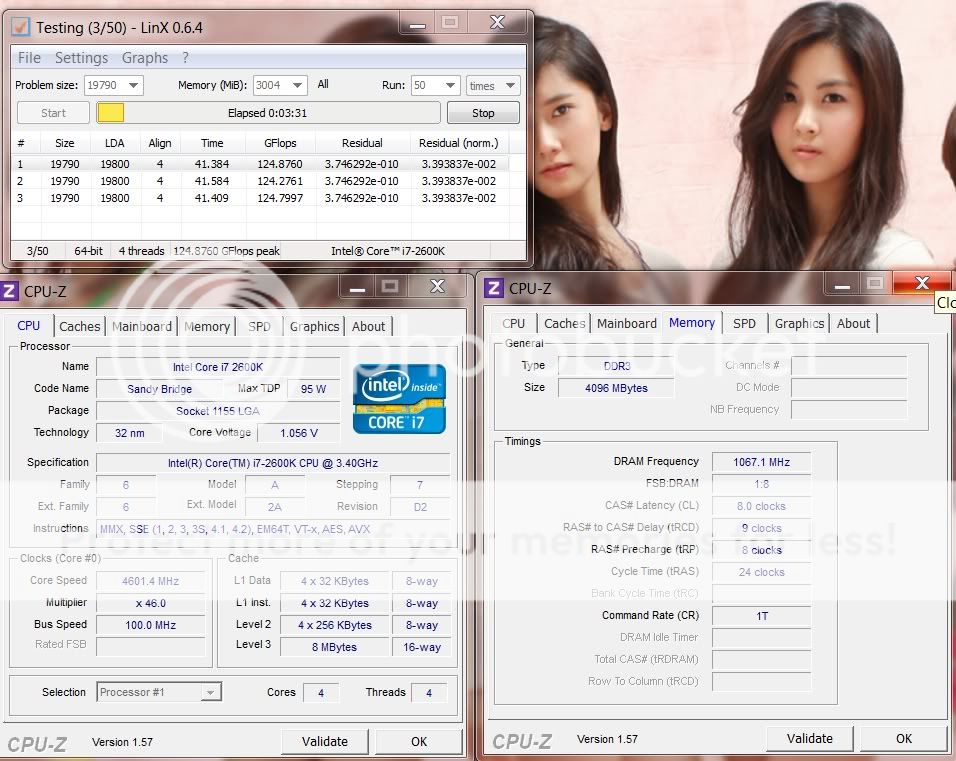Open the Graphs menu in LinX
956x761 pixels.
pyautogui.click(x=145, y=58)
